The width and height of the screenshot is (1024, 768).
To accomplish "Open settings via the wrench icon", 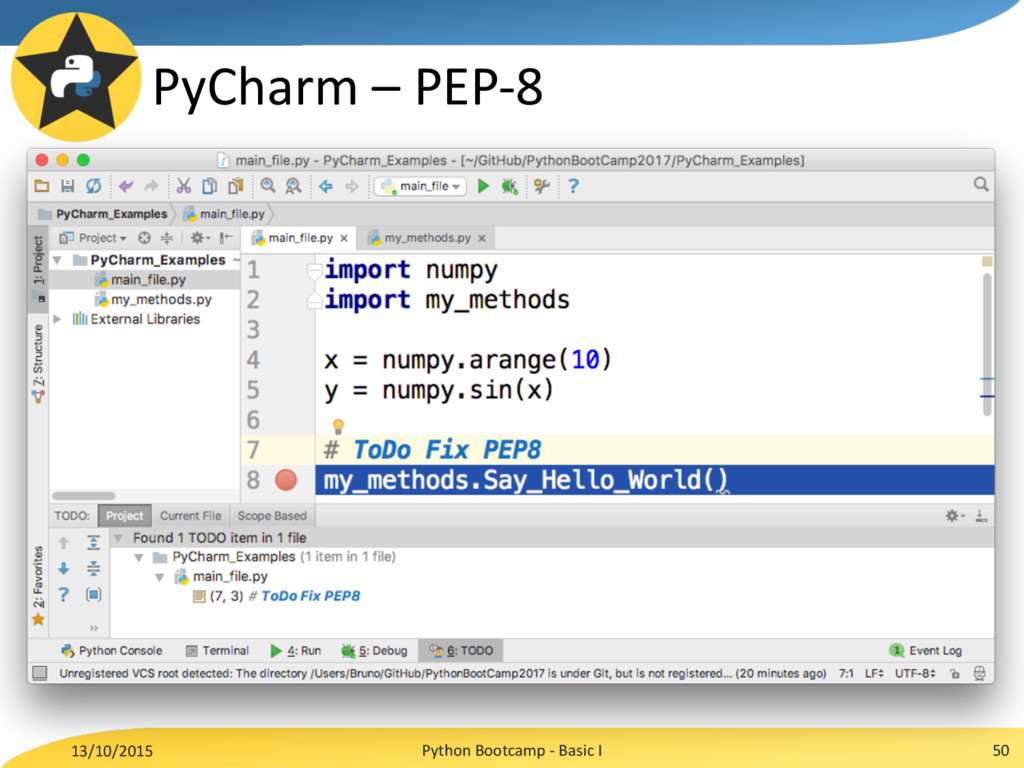I will coord(541,187).
